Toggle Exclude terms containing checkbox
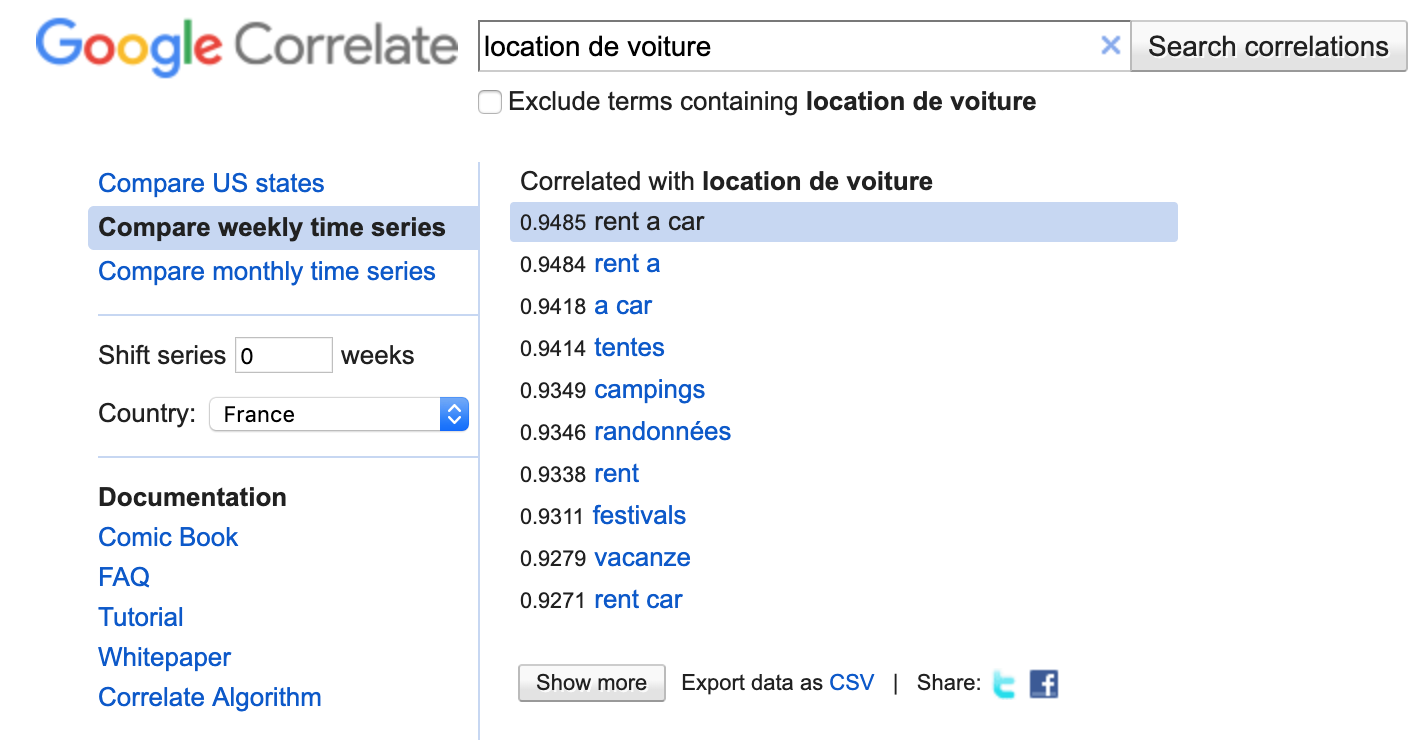1420x740 pixels. 490,102
